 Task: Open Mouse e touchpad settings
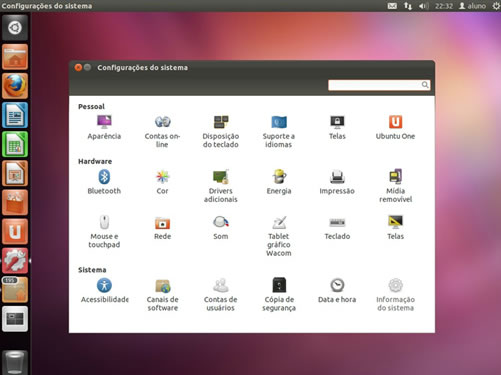tap(104, 232)
